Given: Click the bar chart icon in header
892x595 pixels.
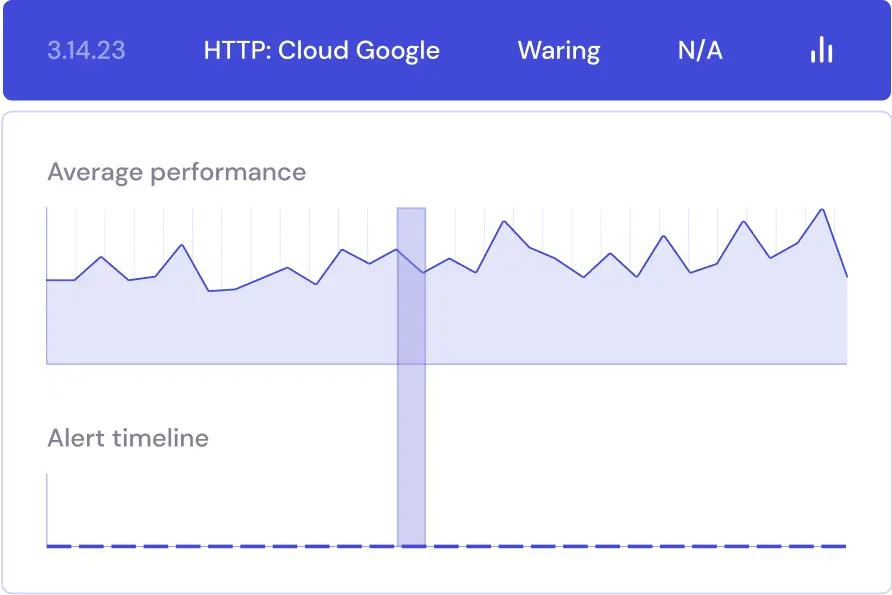Looking at the screenshot, I should coord(821,50).
